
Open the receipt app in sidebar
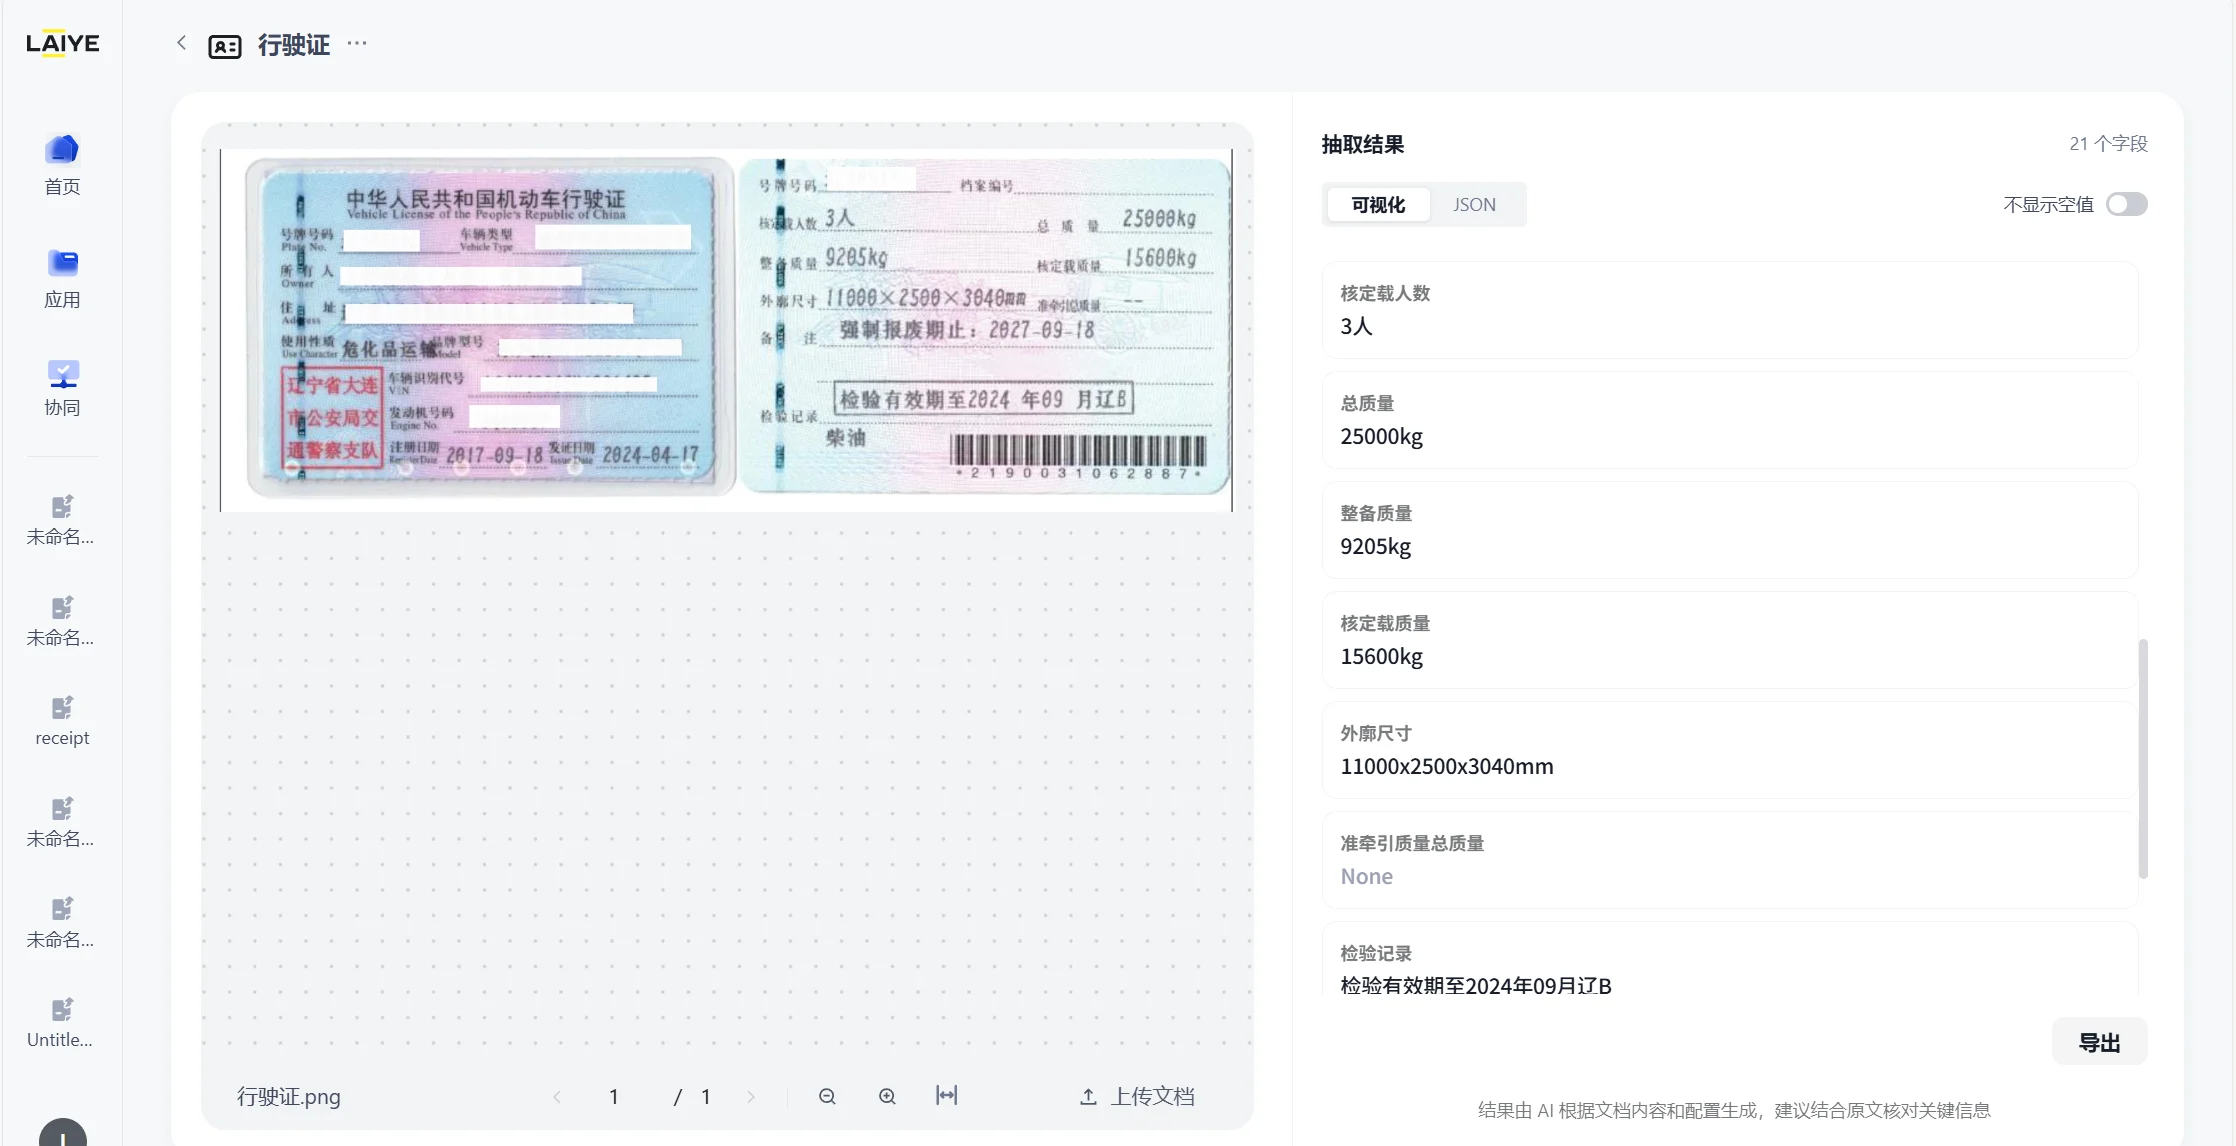(x=62, y=721)
